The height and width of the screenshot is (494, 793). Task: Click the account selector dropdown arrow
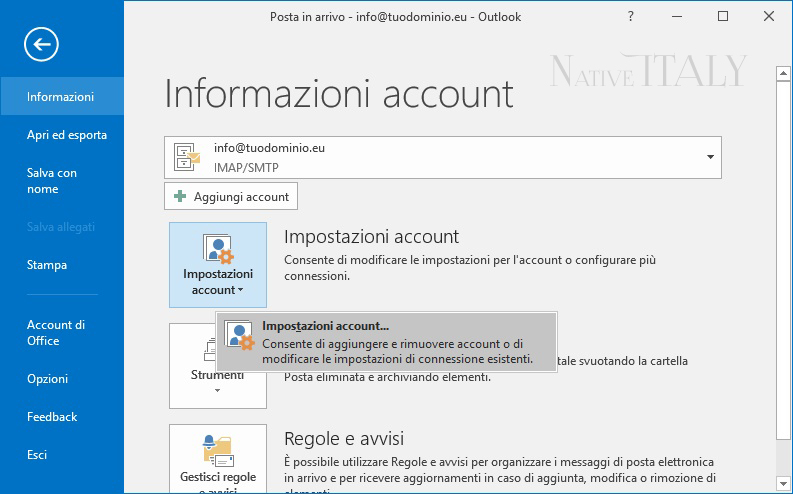coord(710,157)
